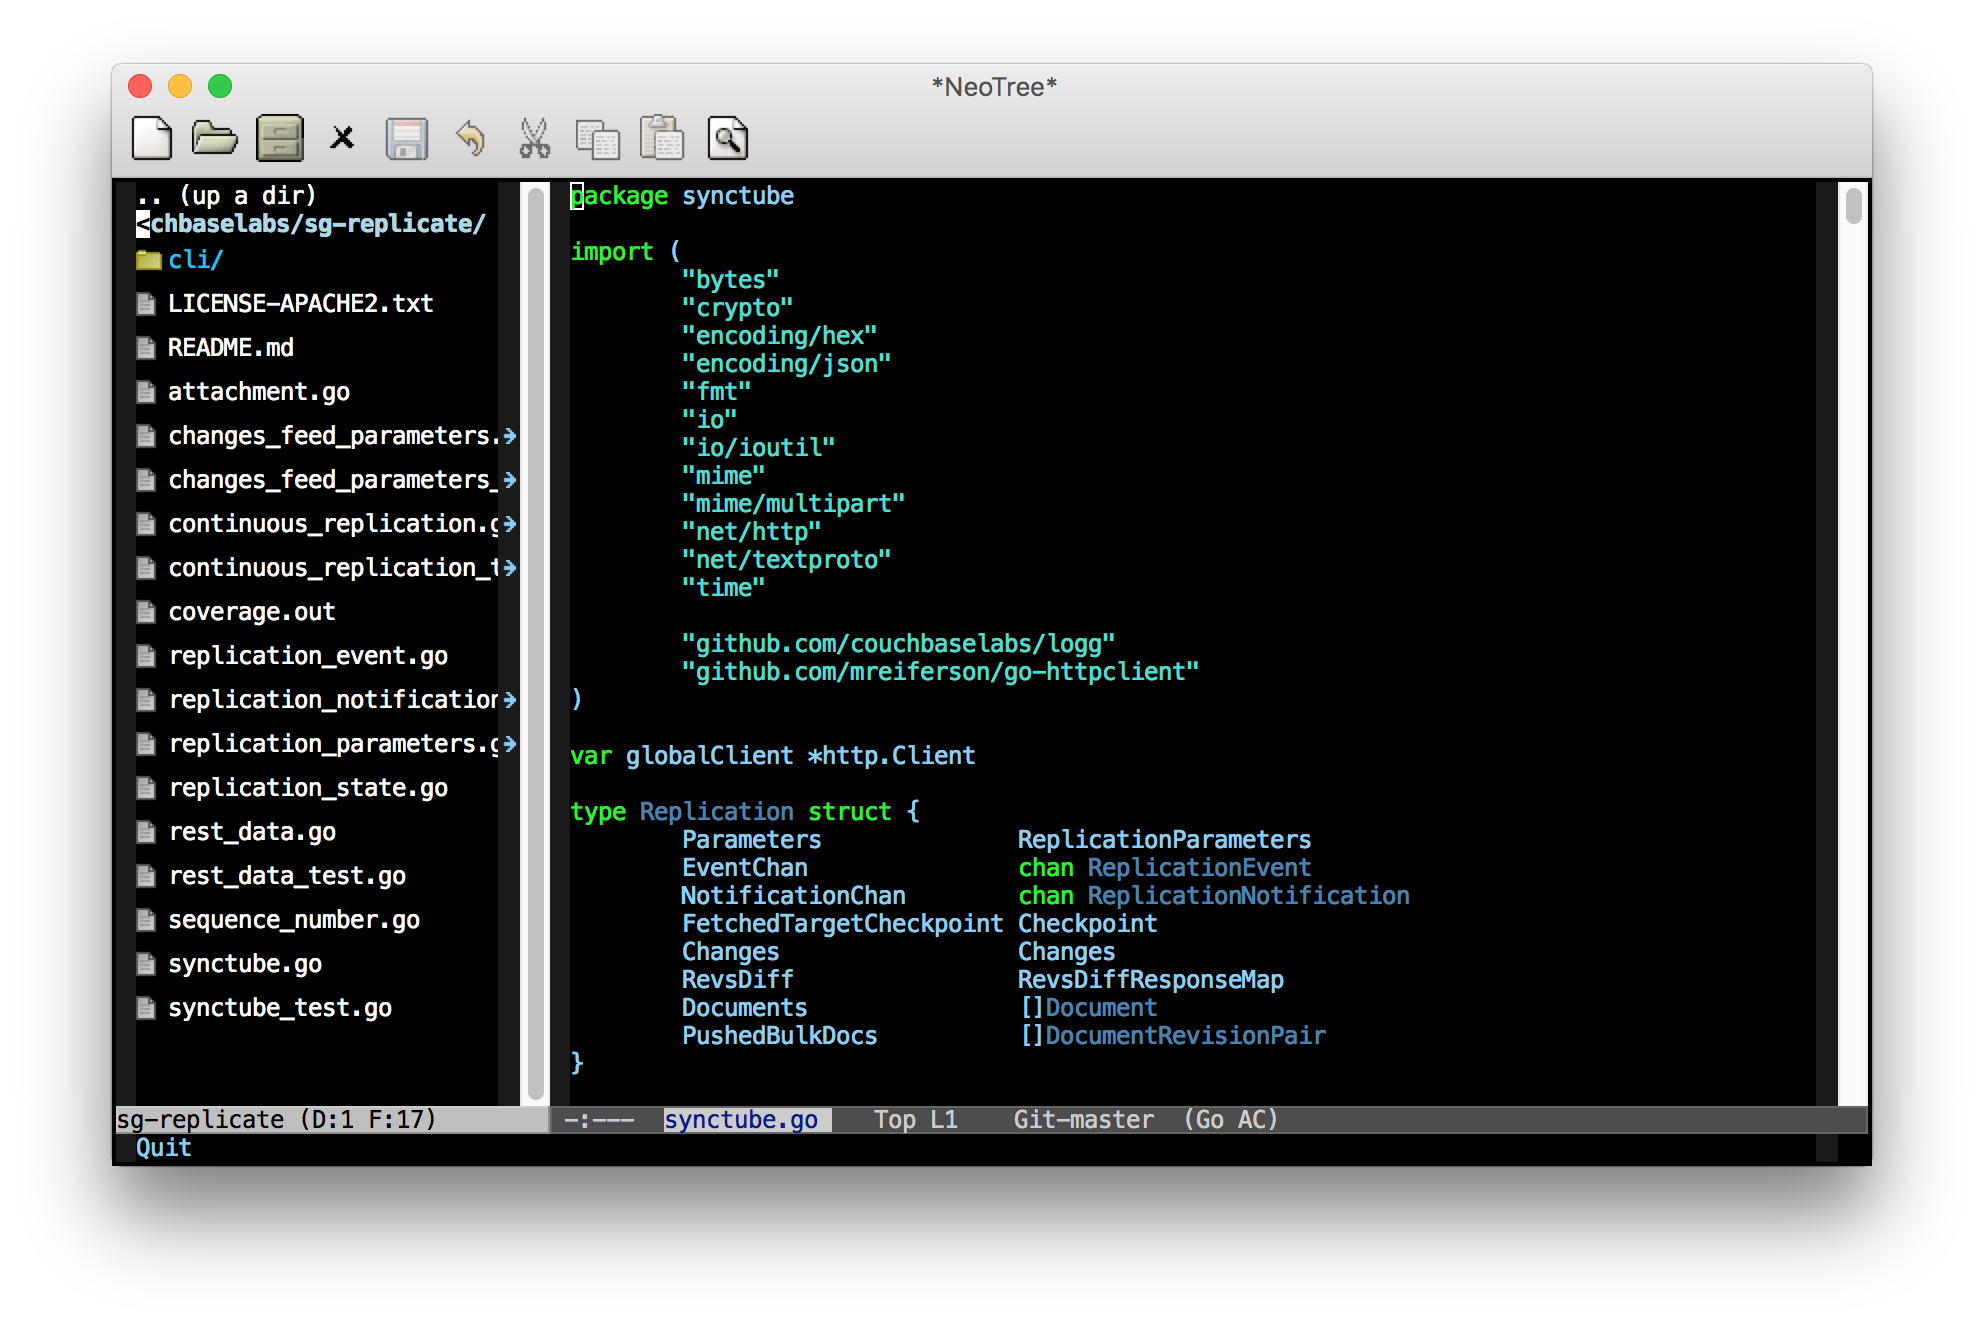This screenshot has width=1984, height=1326.
Task: Open synctube_test.go in the tree
Action: pyautogui.click(x=280, y=1008)
